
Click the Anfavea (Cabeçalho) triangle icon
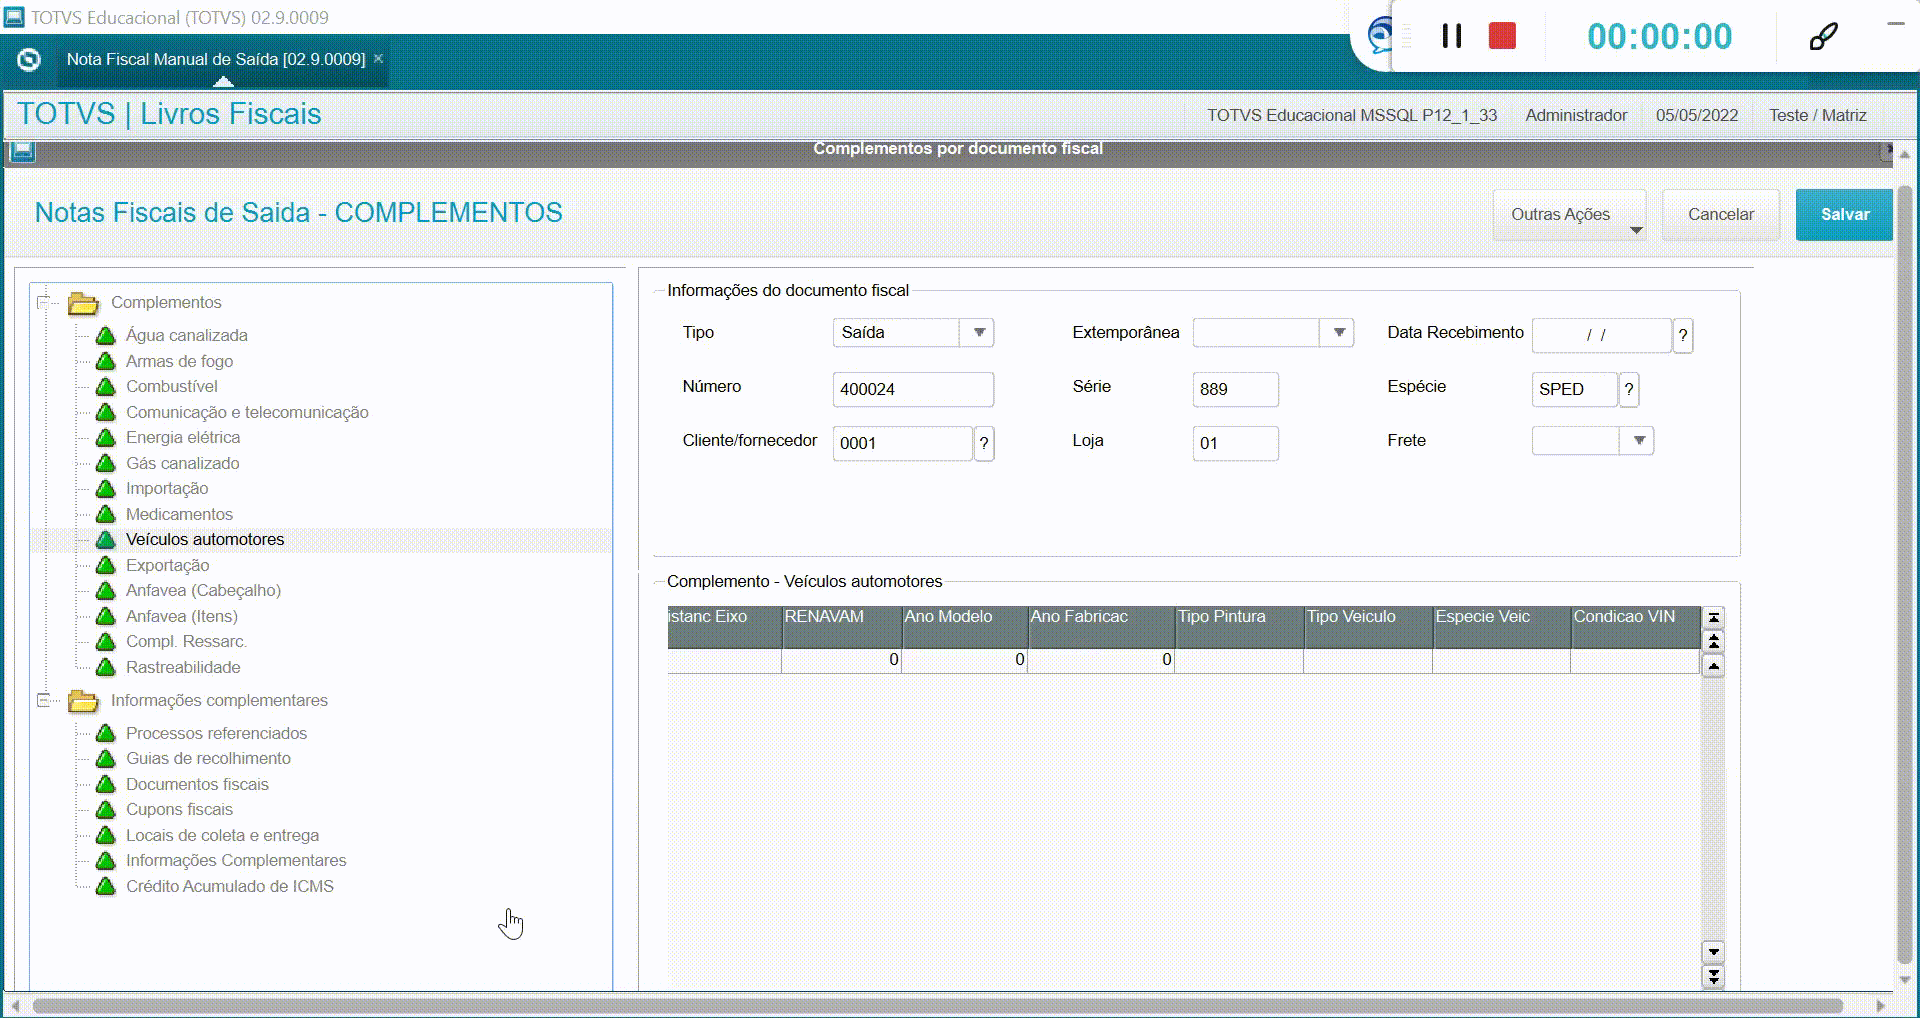click(106, 590)
